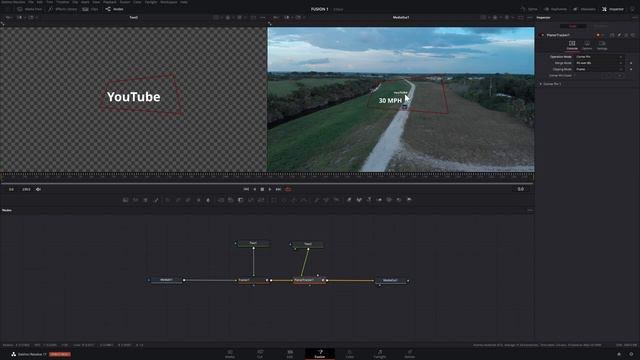The width and height of the screenshot is (640, 360).
Task: Select the MediaIn1 node
Action: coord(166,280)
